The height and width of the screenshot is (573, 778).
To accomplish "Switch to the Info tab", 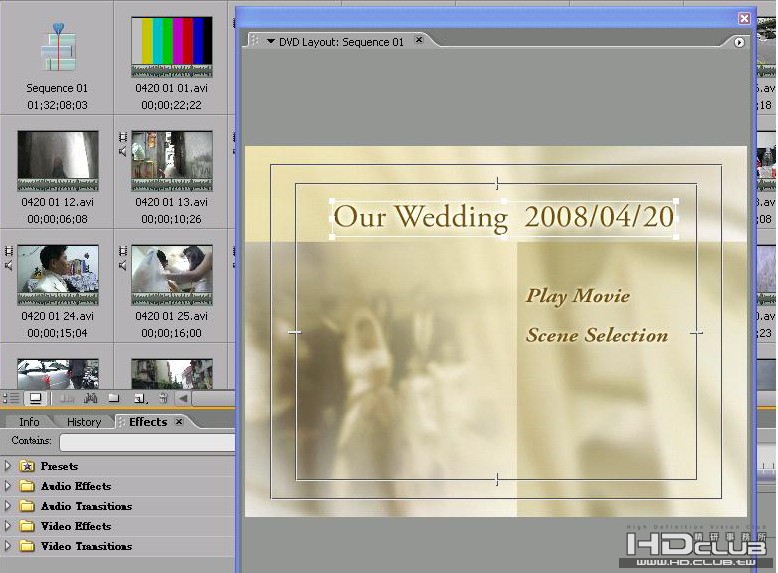I will pyautogui.click(x=29, y=422).
